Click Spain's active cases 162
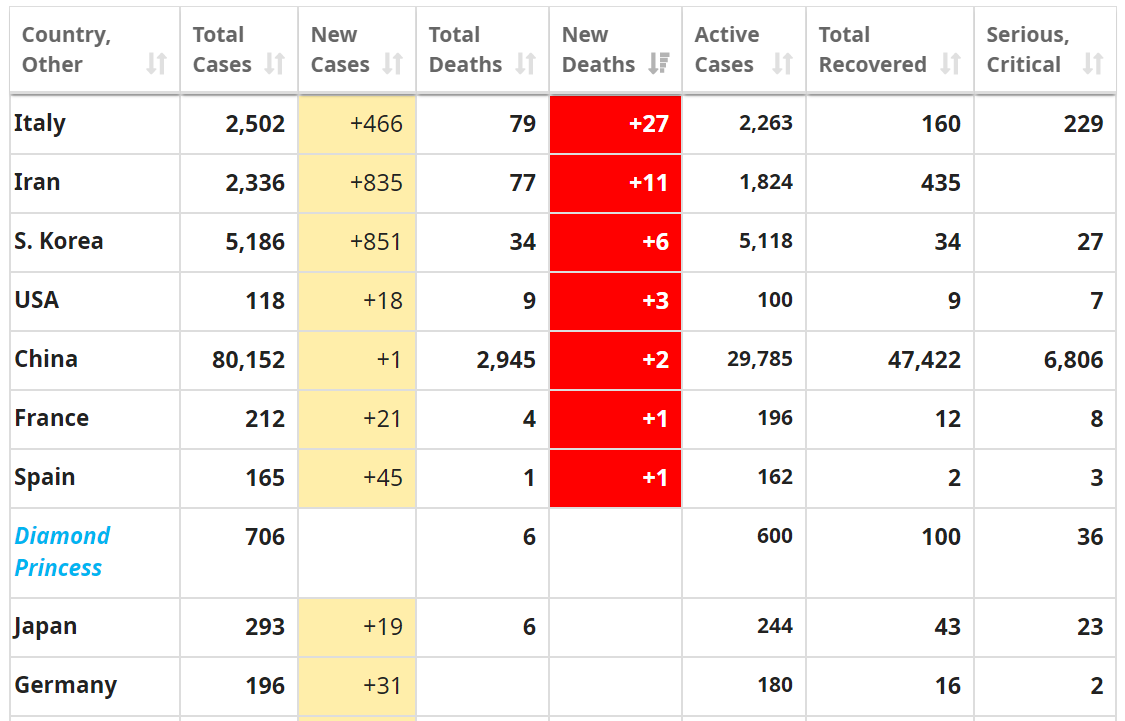Screen dimensions: 1125x721 (x=775, y=476)
